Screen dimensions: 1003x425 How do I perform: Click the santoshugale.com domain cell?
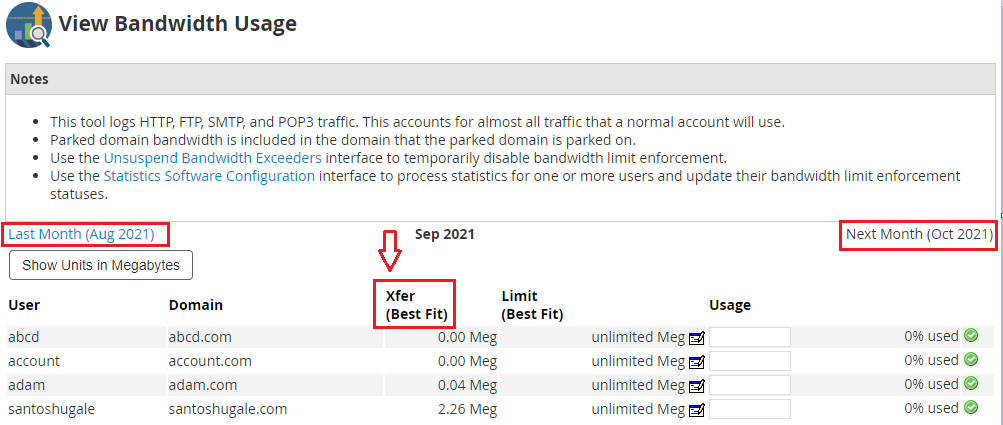click(x=228, y=409)
